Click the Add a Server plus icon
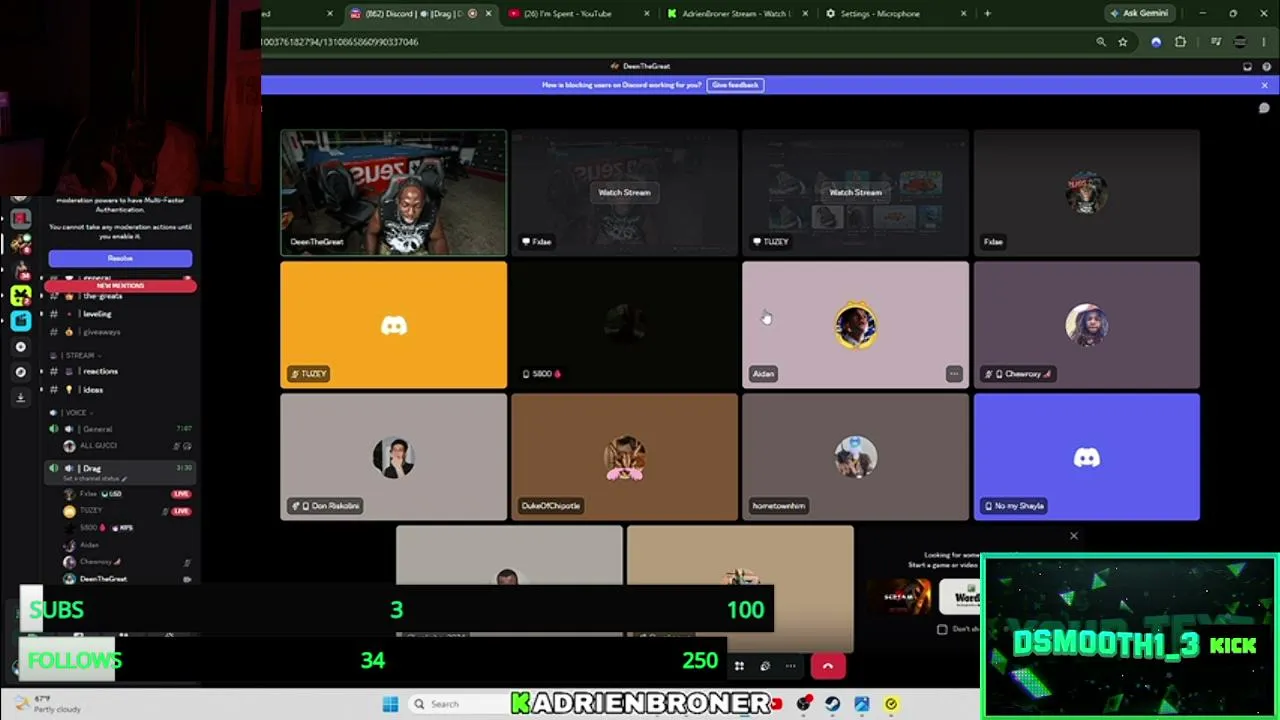Image resolution: width=1280 pixels, height=720 pixels. coord(21,347)
